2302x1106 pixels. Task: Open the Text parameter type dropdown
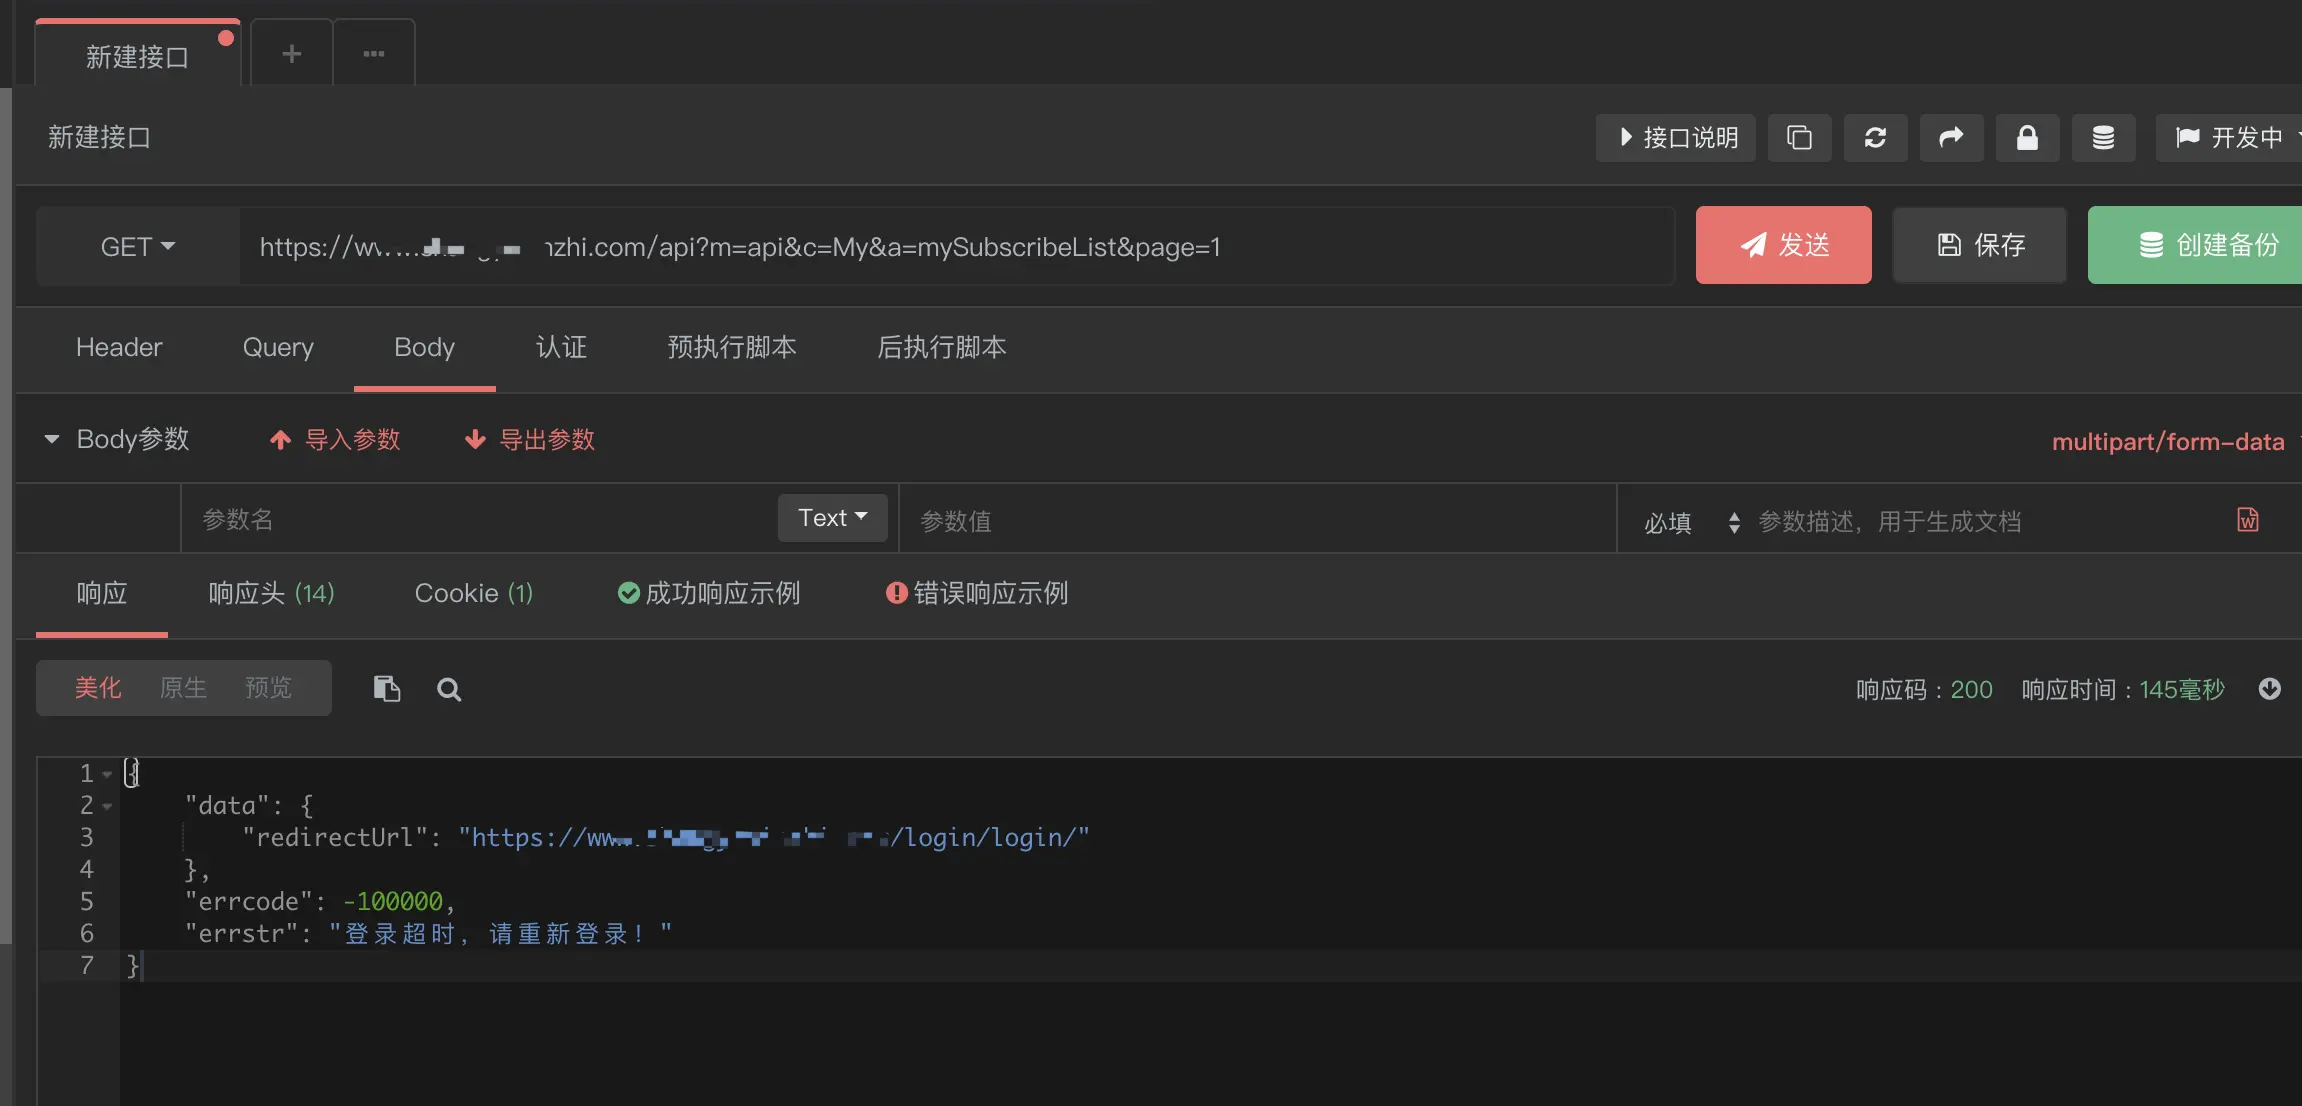831,517
